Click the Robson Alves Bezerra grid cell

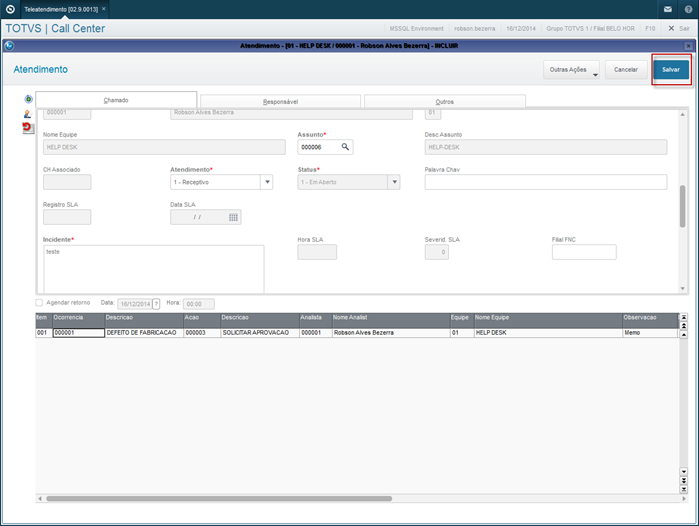(391, 333)
